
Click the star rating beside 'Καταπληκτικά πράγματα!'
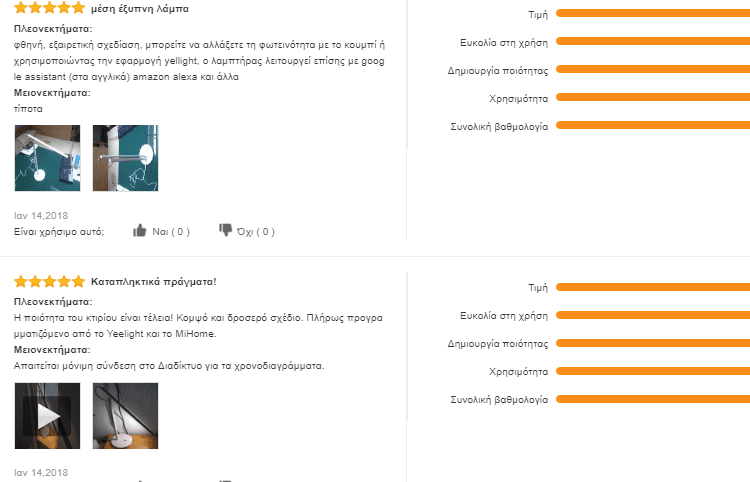49,281
